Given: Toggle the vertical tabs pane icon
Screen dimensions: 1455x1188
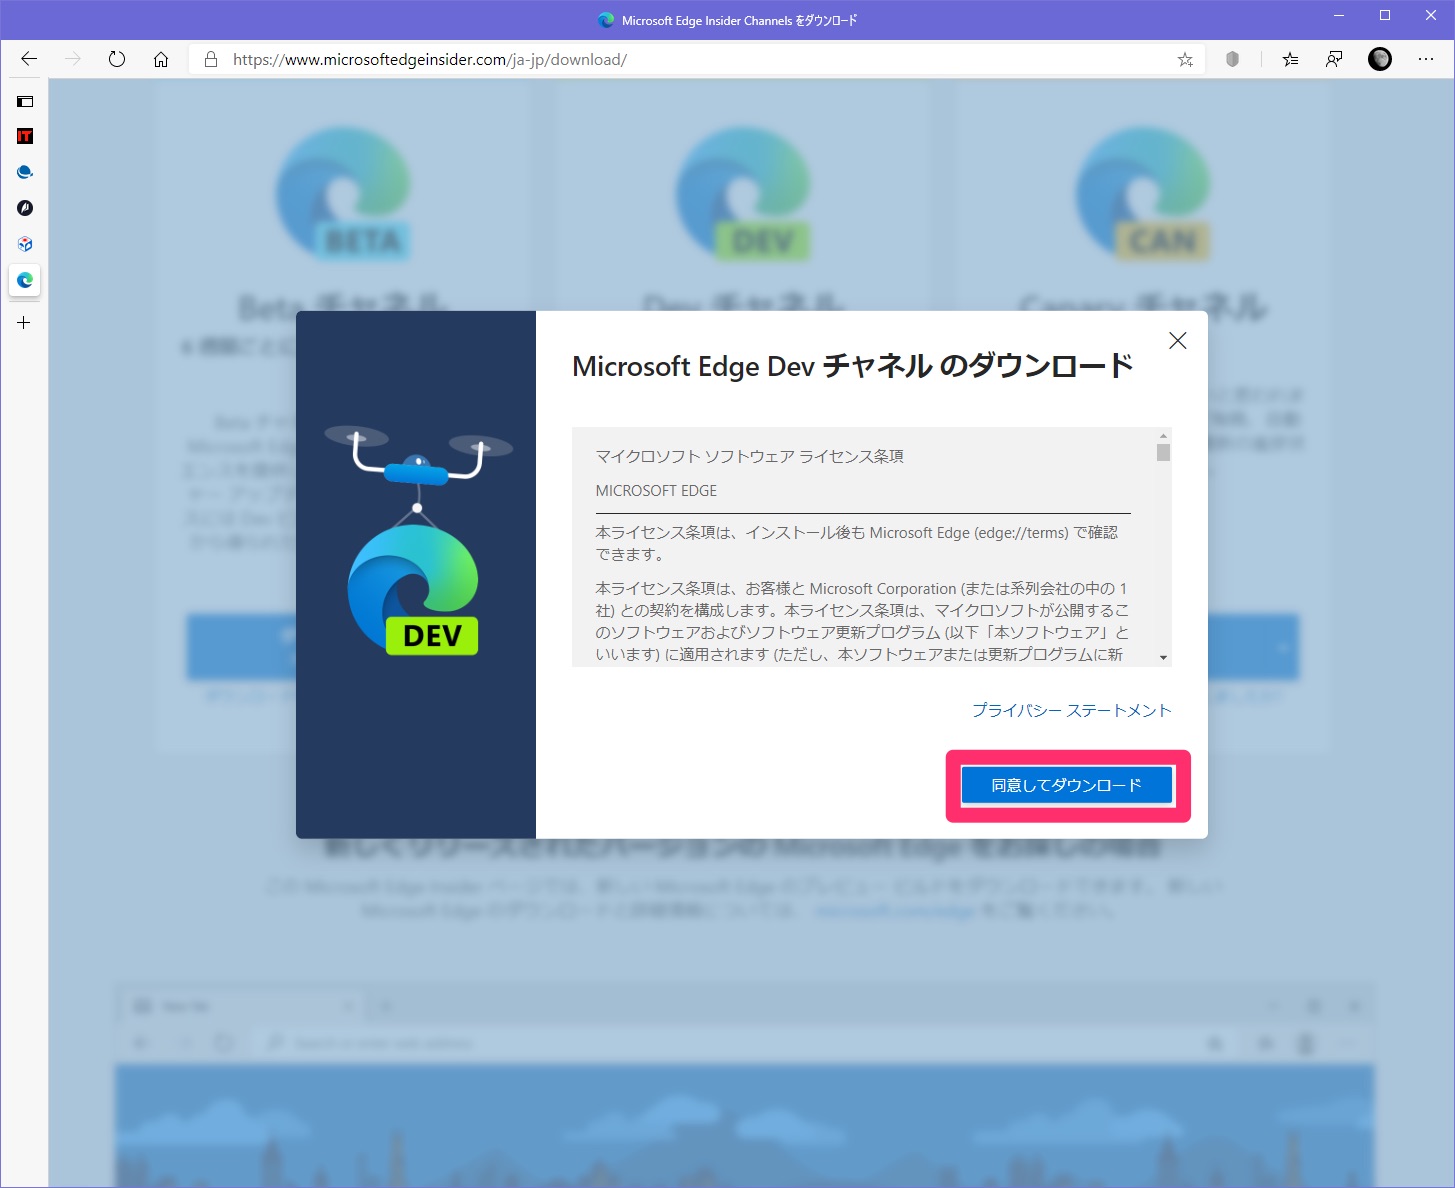Looking at the screenshot, I should (x=25, y=101).
